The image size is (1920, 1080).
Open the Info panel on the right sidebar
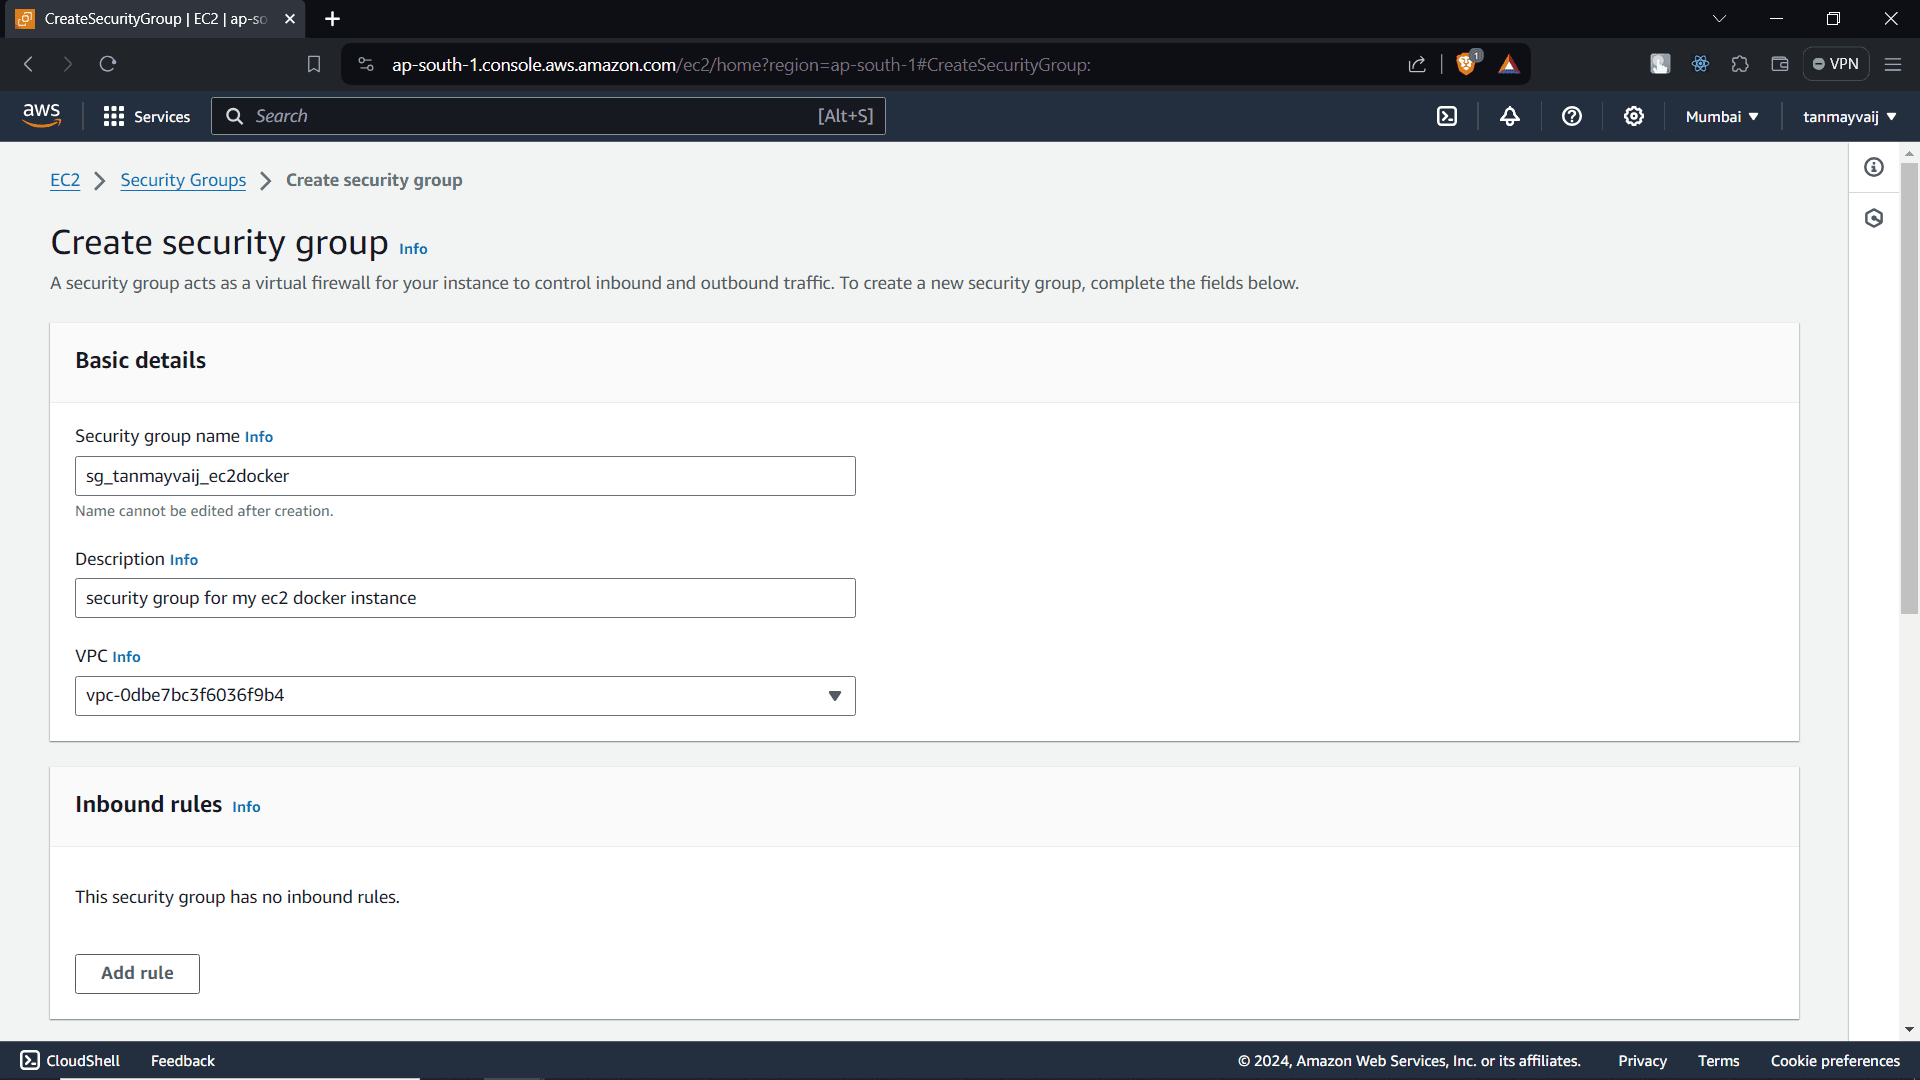click(1874, 167)
